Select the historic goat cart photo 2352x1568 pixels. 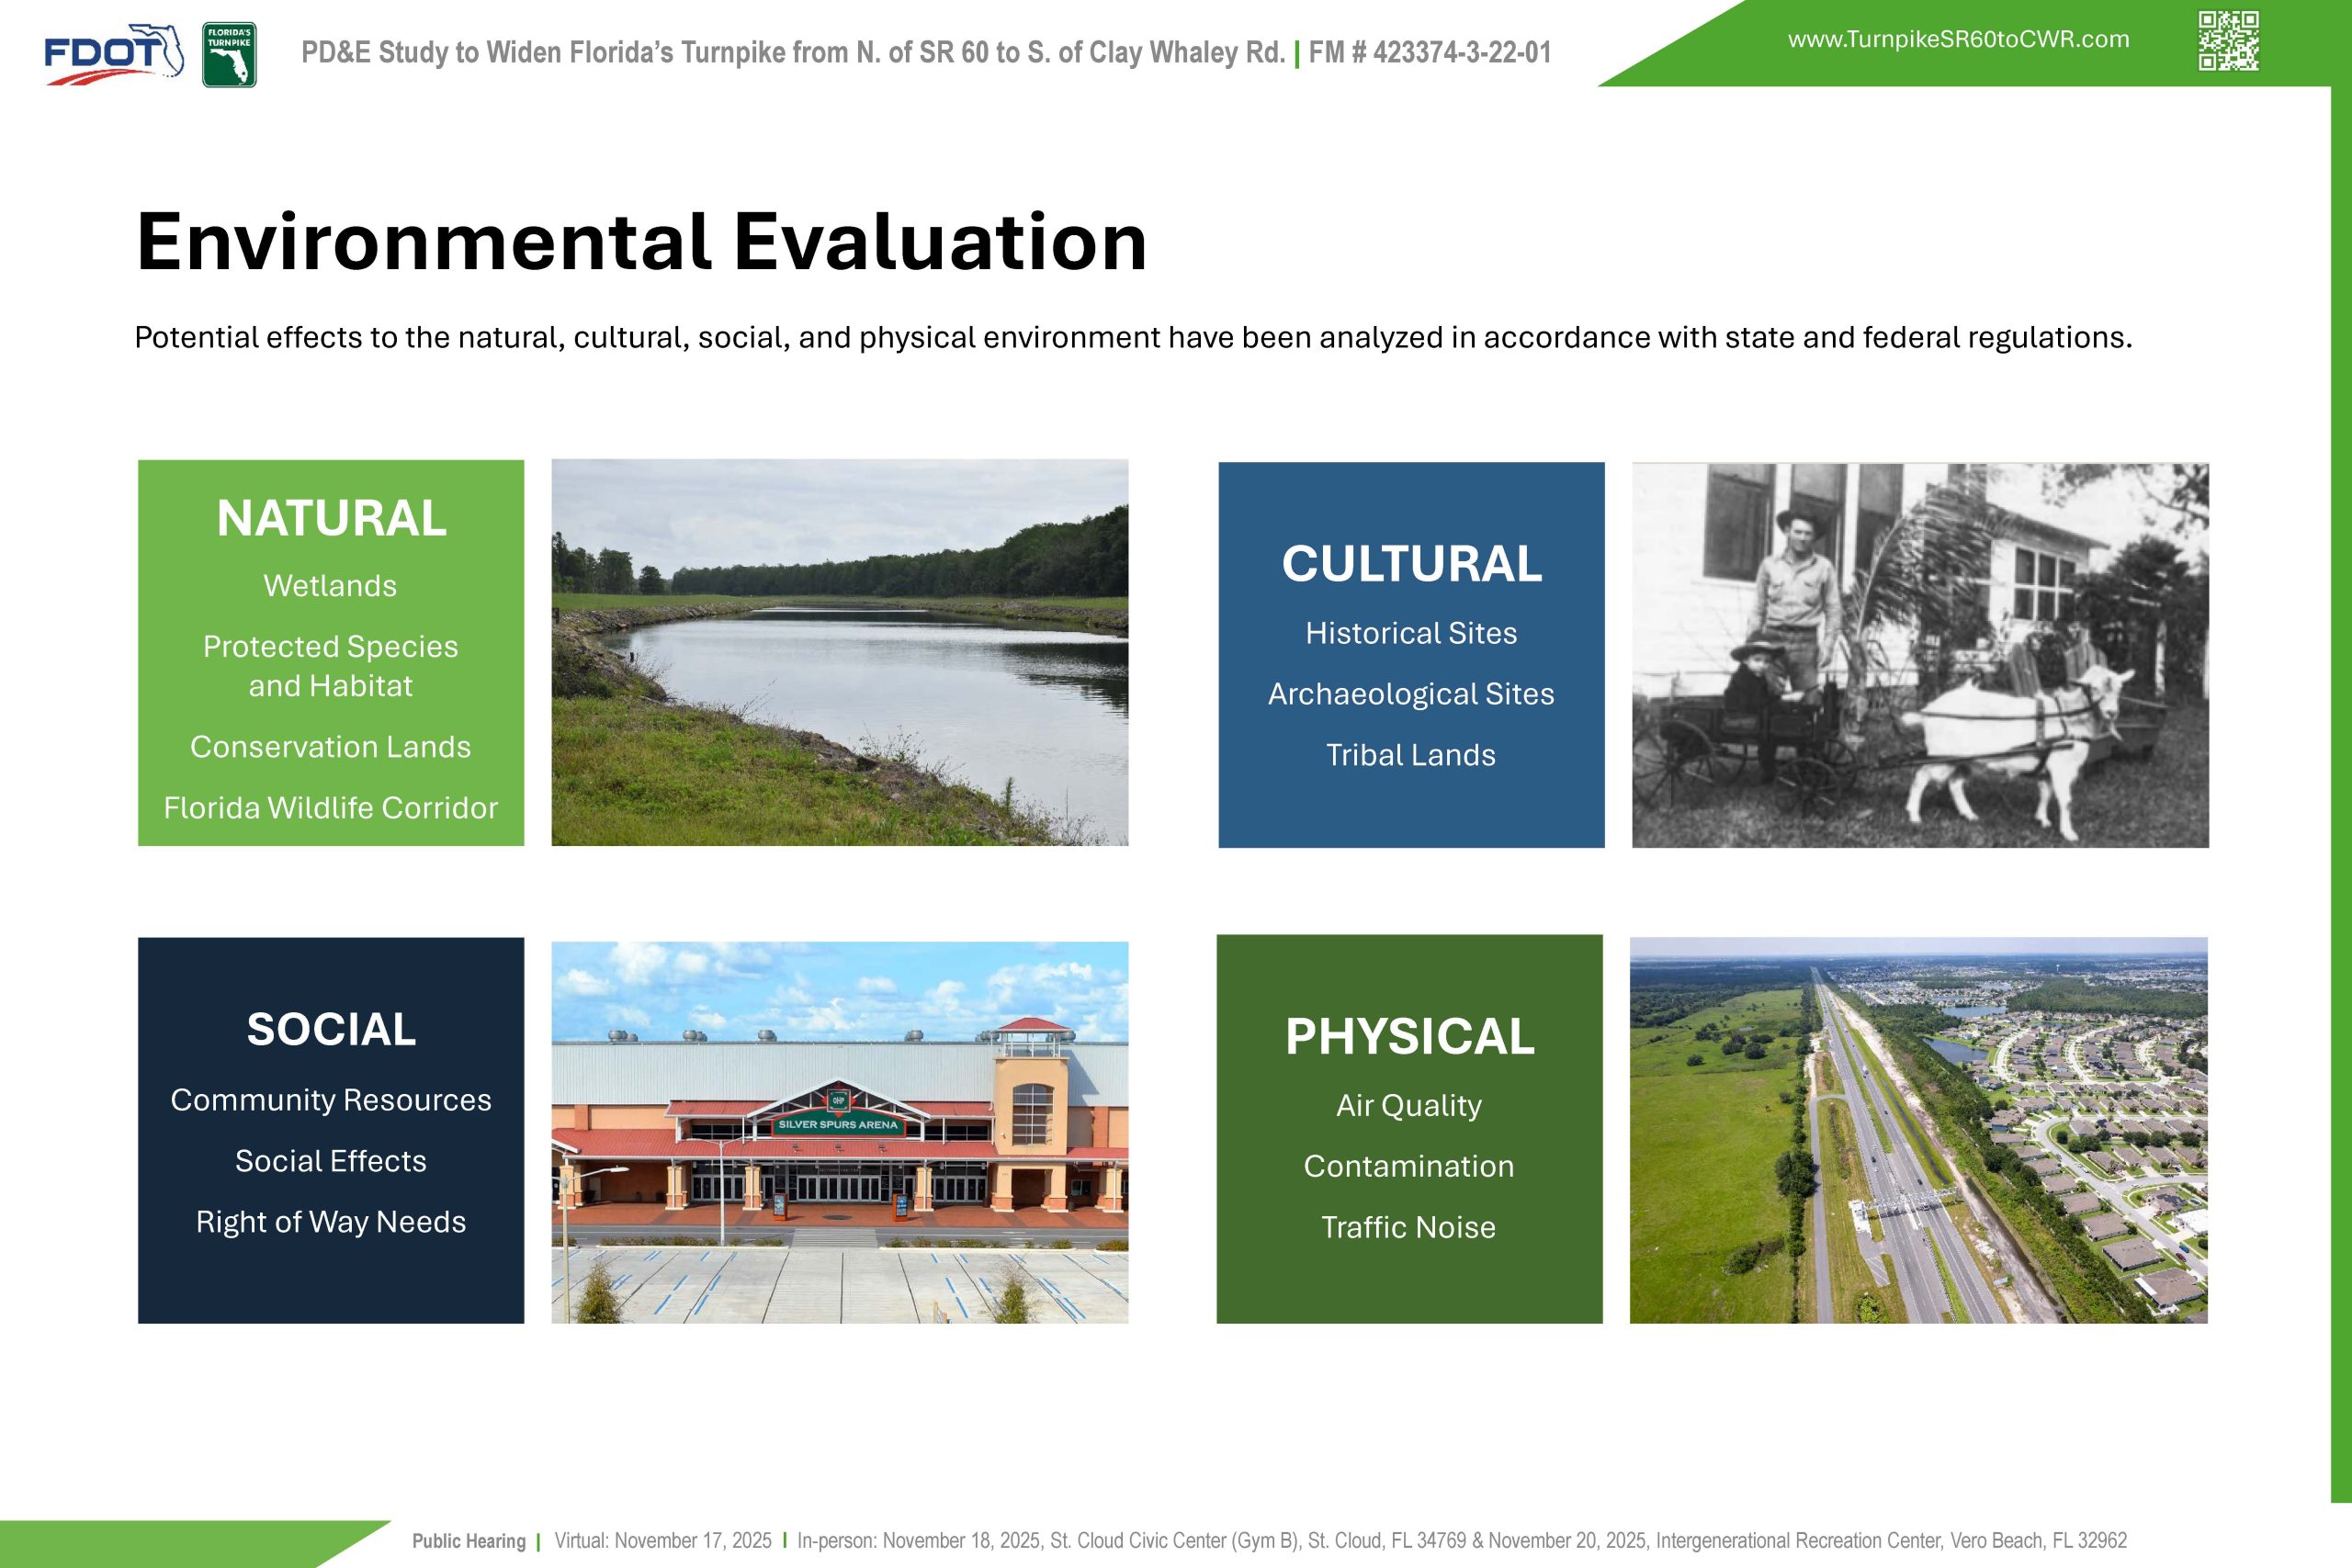click(x=1919, y=655)
